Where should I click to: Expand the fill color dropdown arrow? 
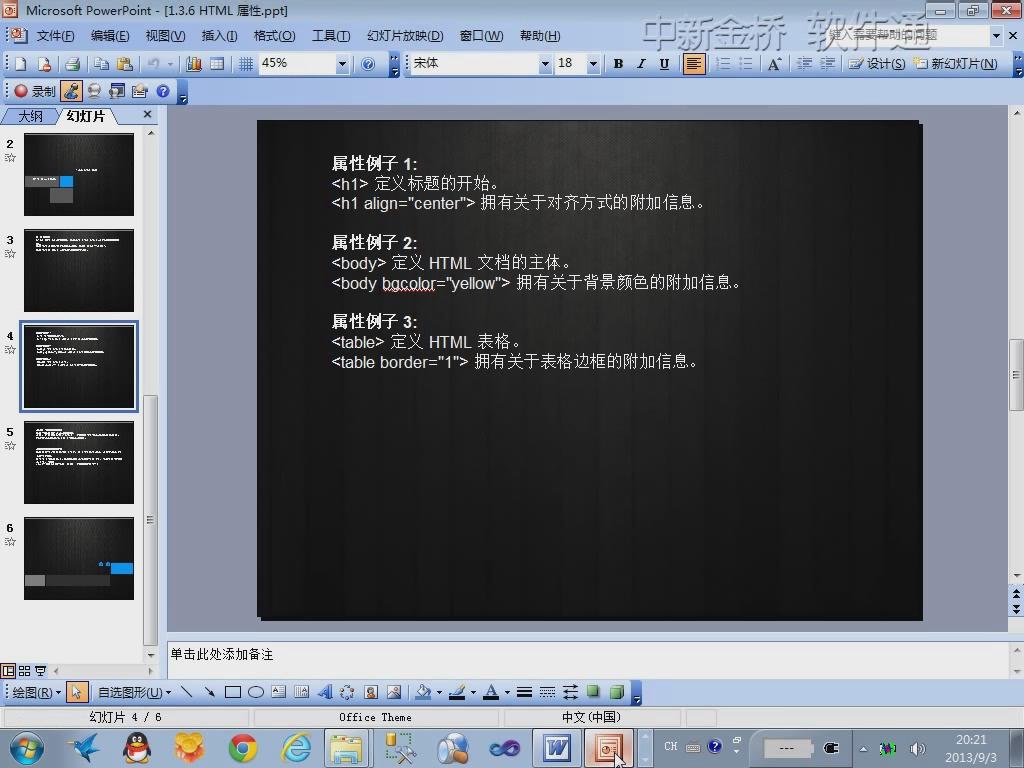click(439, 692)
